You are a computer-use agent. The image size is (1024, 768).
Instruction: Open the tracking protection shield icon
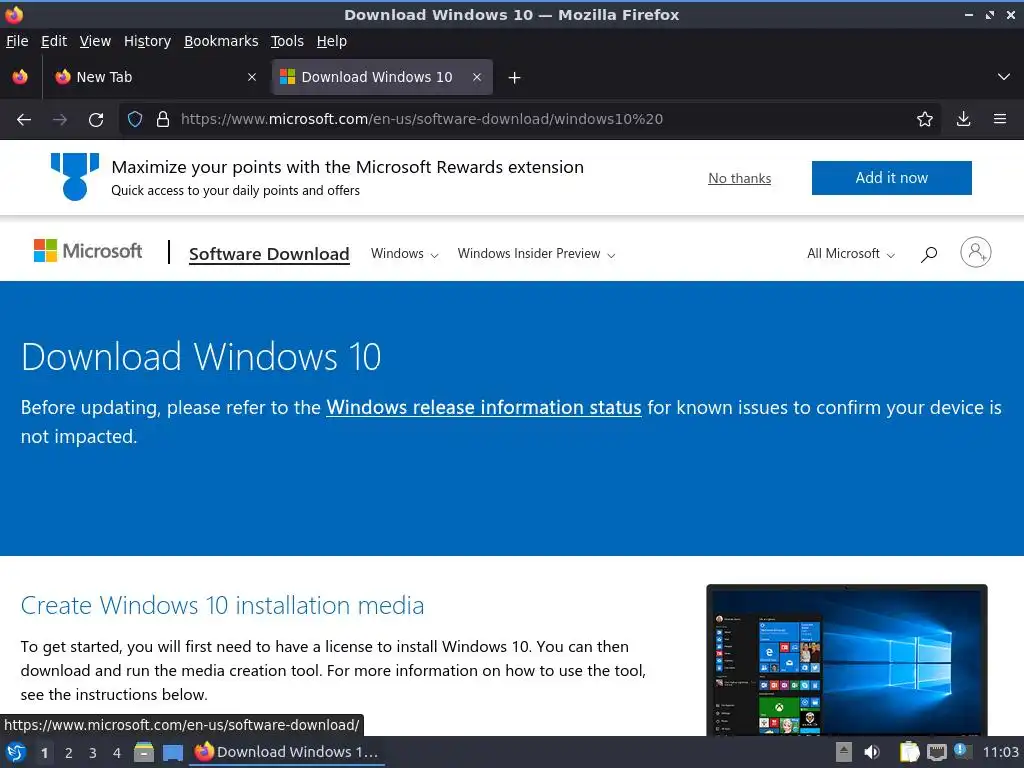click(135, 119)
